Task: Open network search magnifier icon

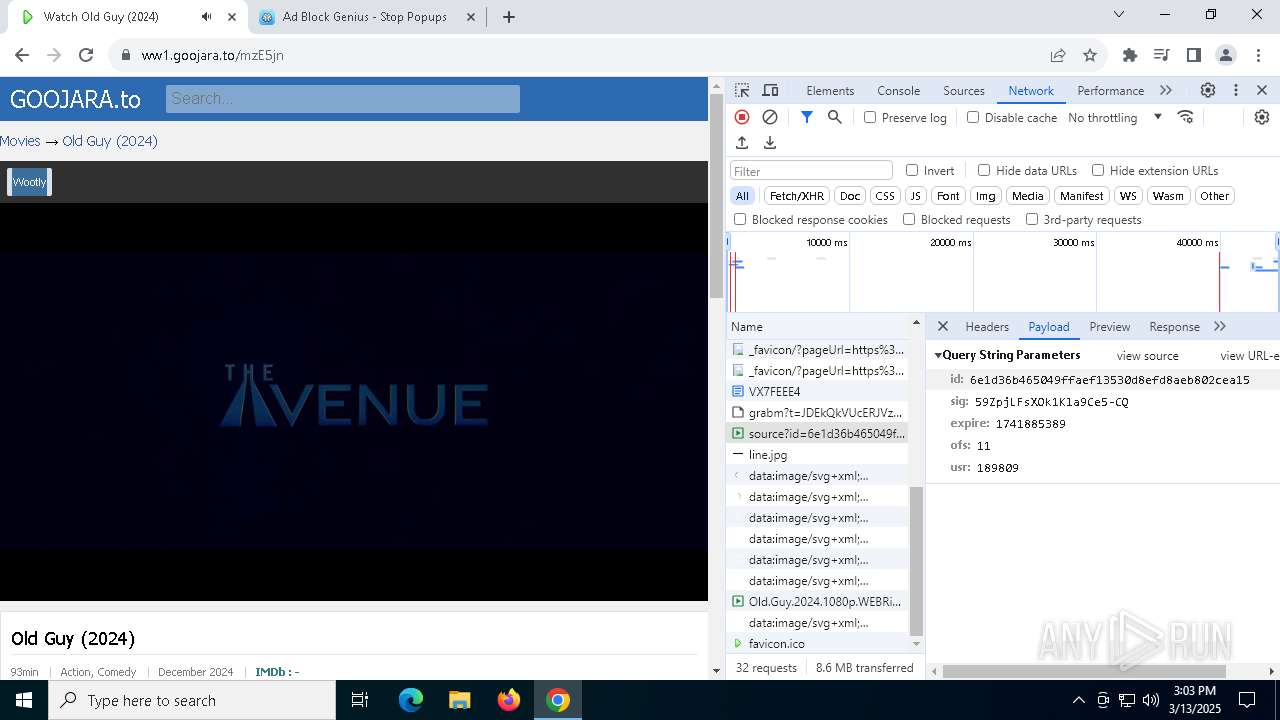Action: (x=835, y=117)
